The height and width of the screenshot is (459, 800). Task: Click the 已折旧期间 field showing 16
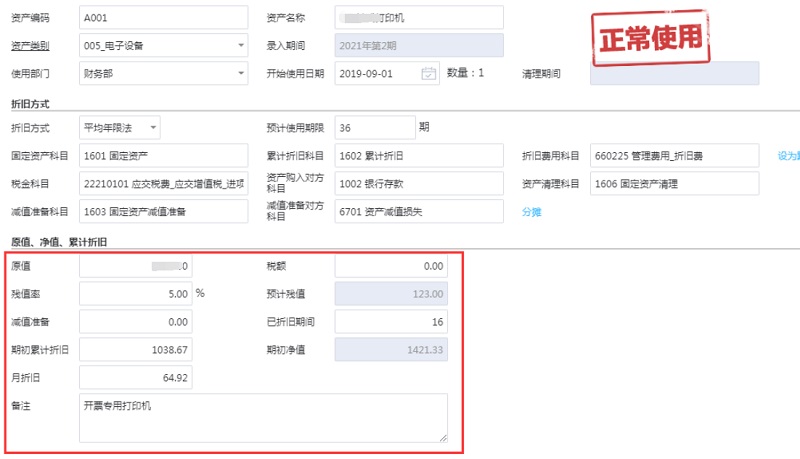(391, 322)
